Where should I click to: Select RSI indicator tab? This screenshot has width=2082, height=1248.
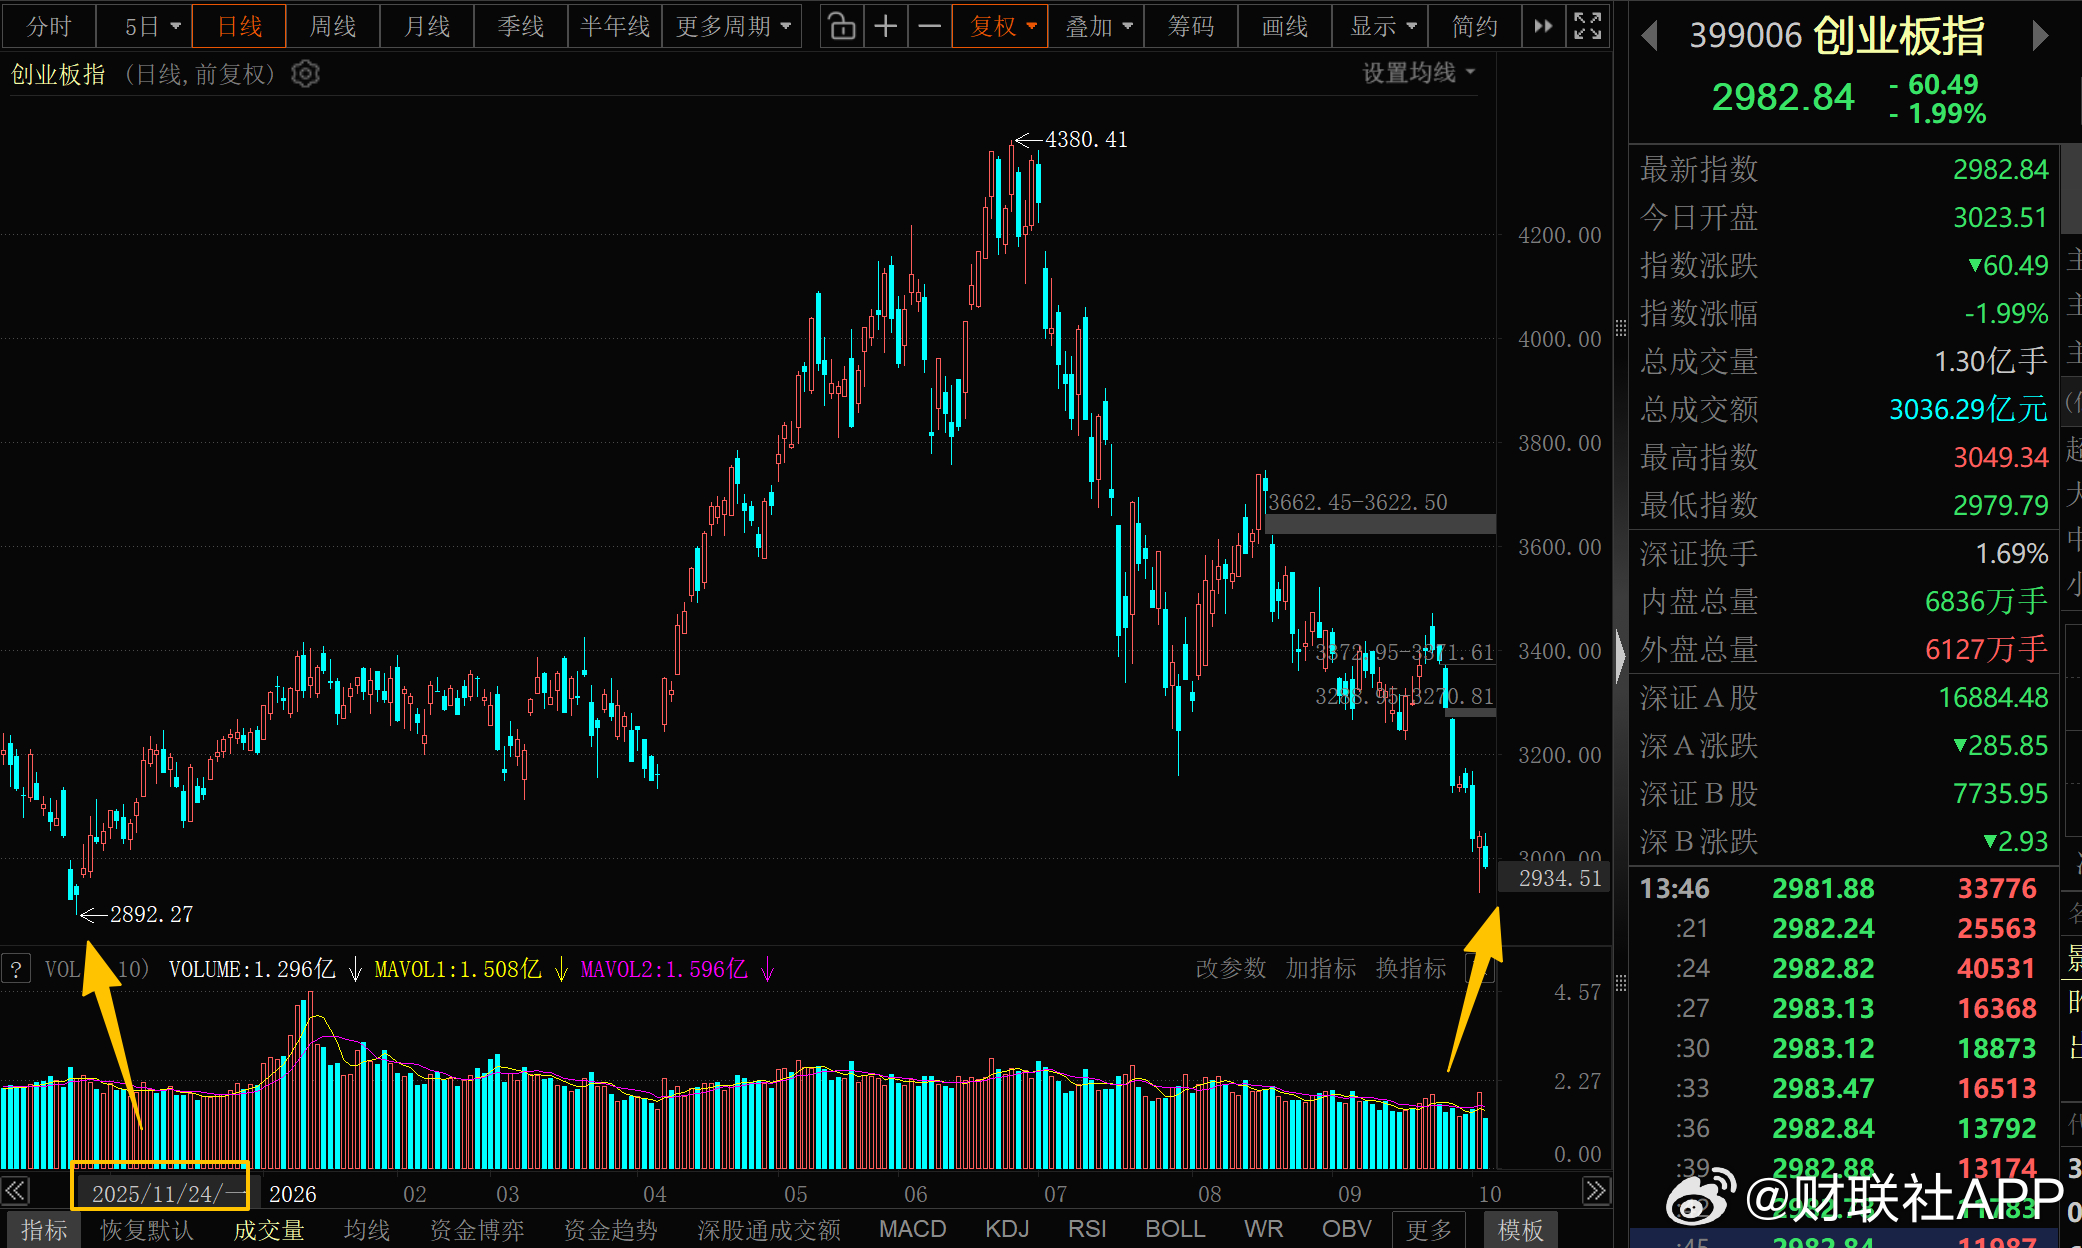coord(1087,1229)
